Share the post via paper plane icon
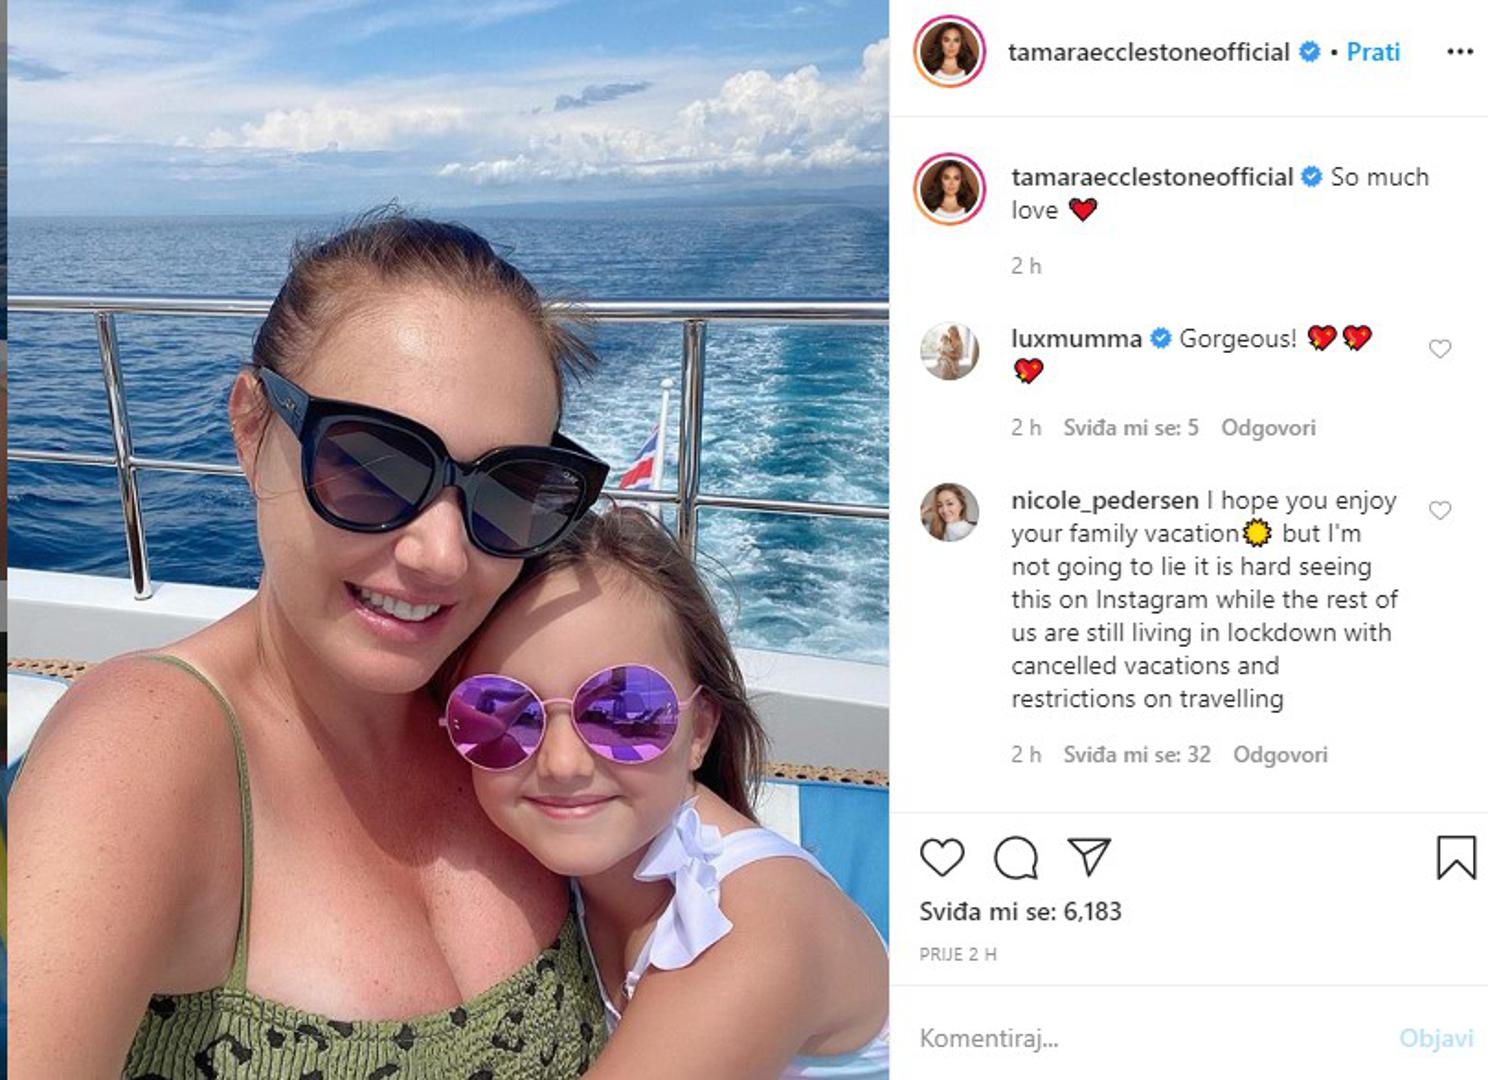This screenshot has height=1080, width=1488. [1089, 856]
